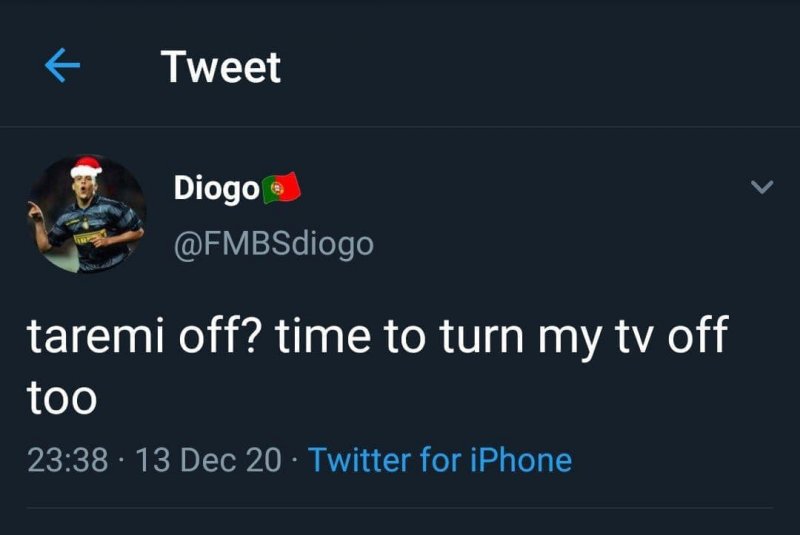Click the Tweet header title

[221, 67]
